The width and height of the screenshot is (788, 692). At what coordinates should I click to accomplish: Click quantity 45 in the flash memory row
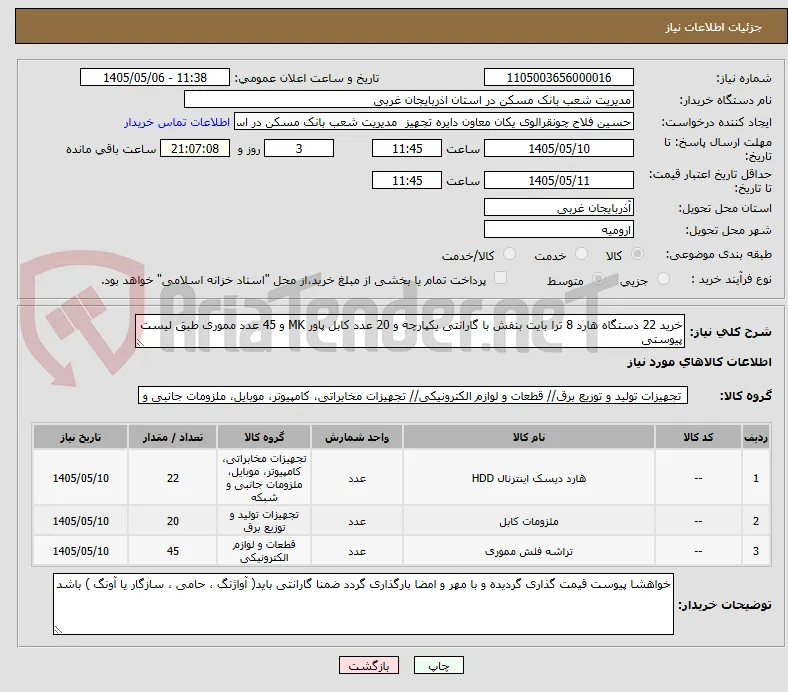(173, 551)
